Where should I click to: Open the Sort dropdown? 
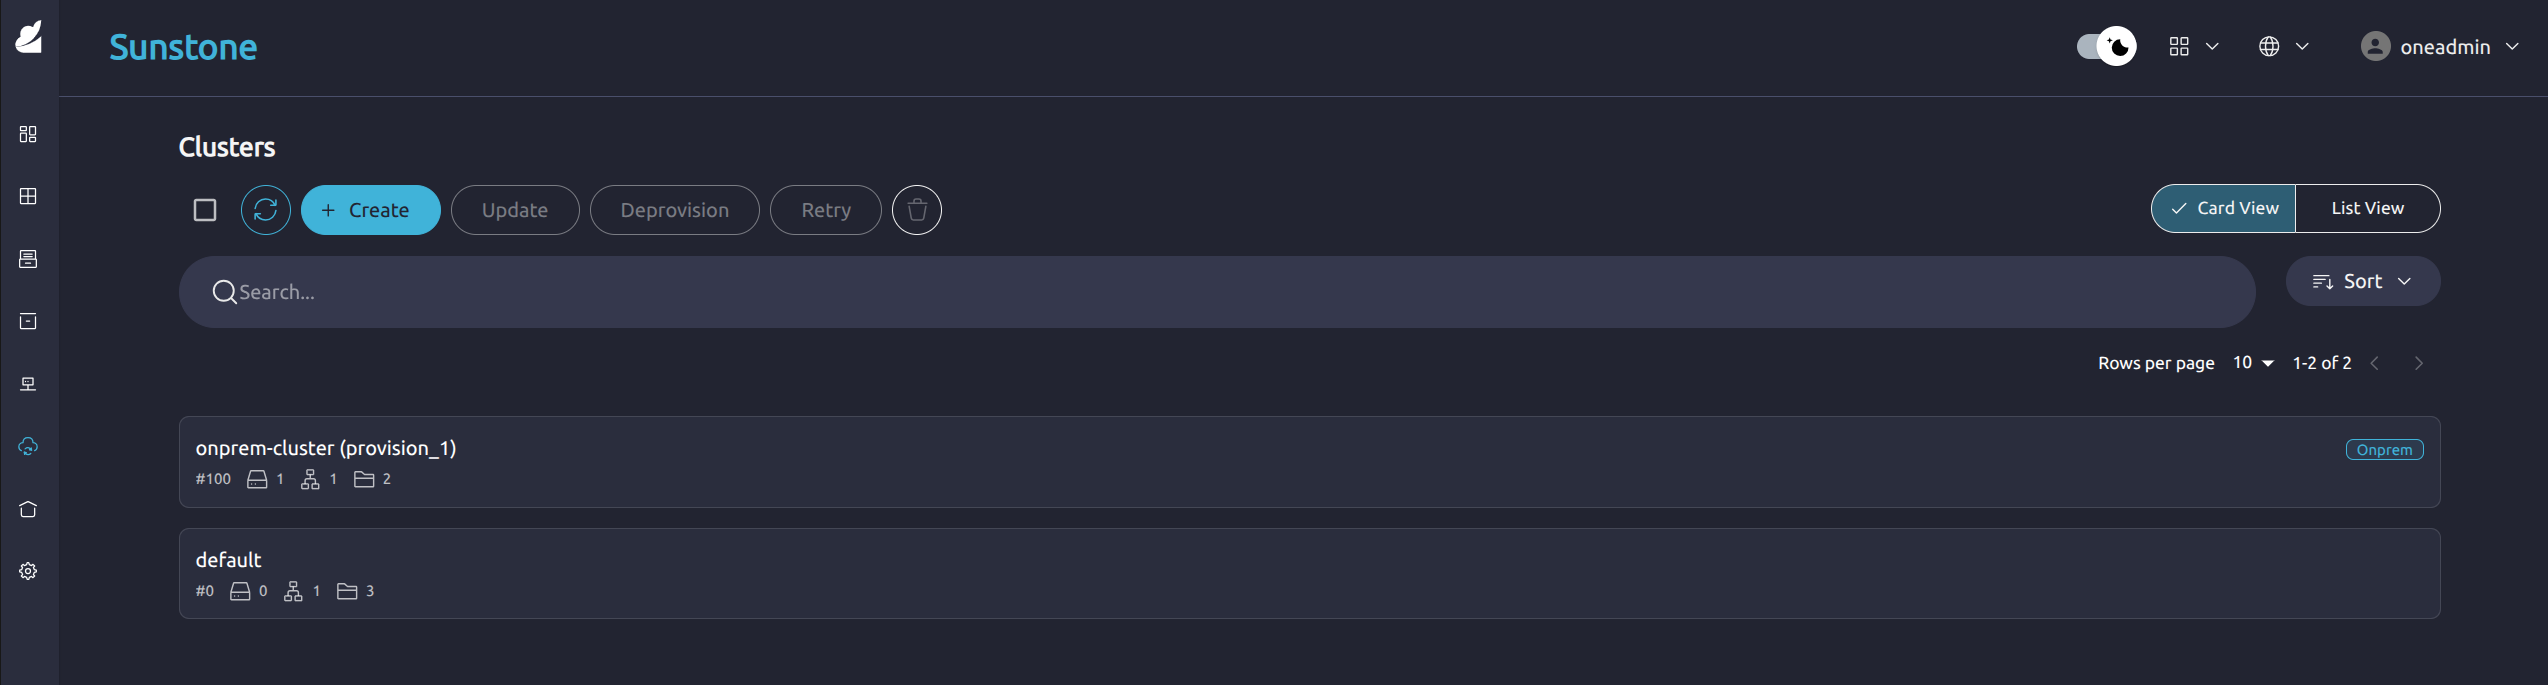tap(2362, 282)
